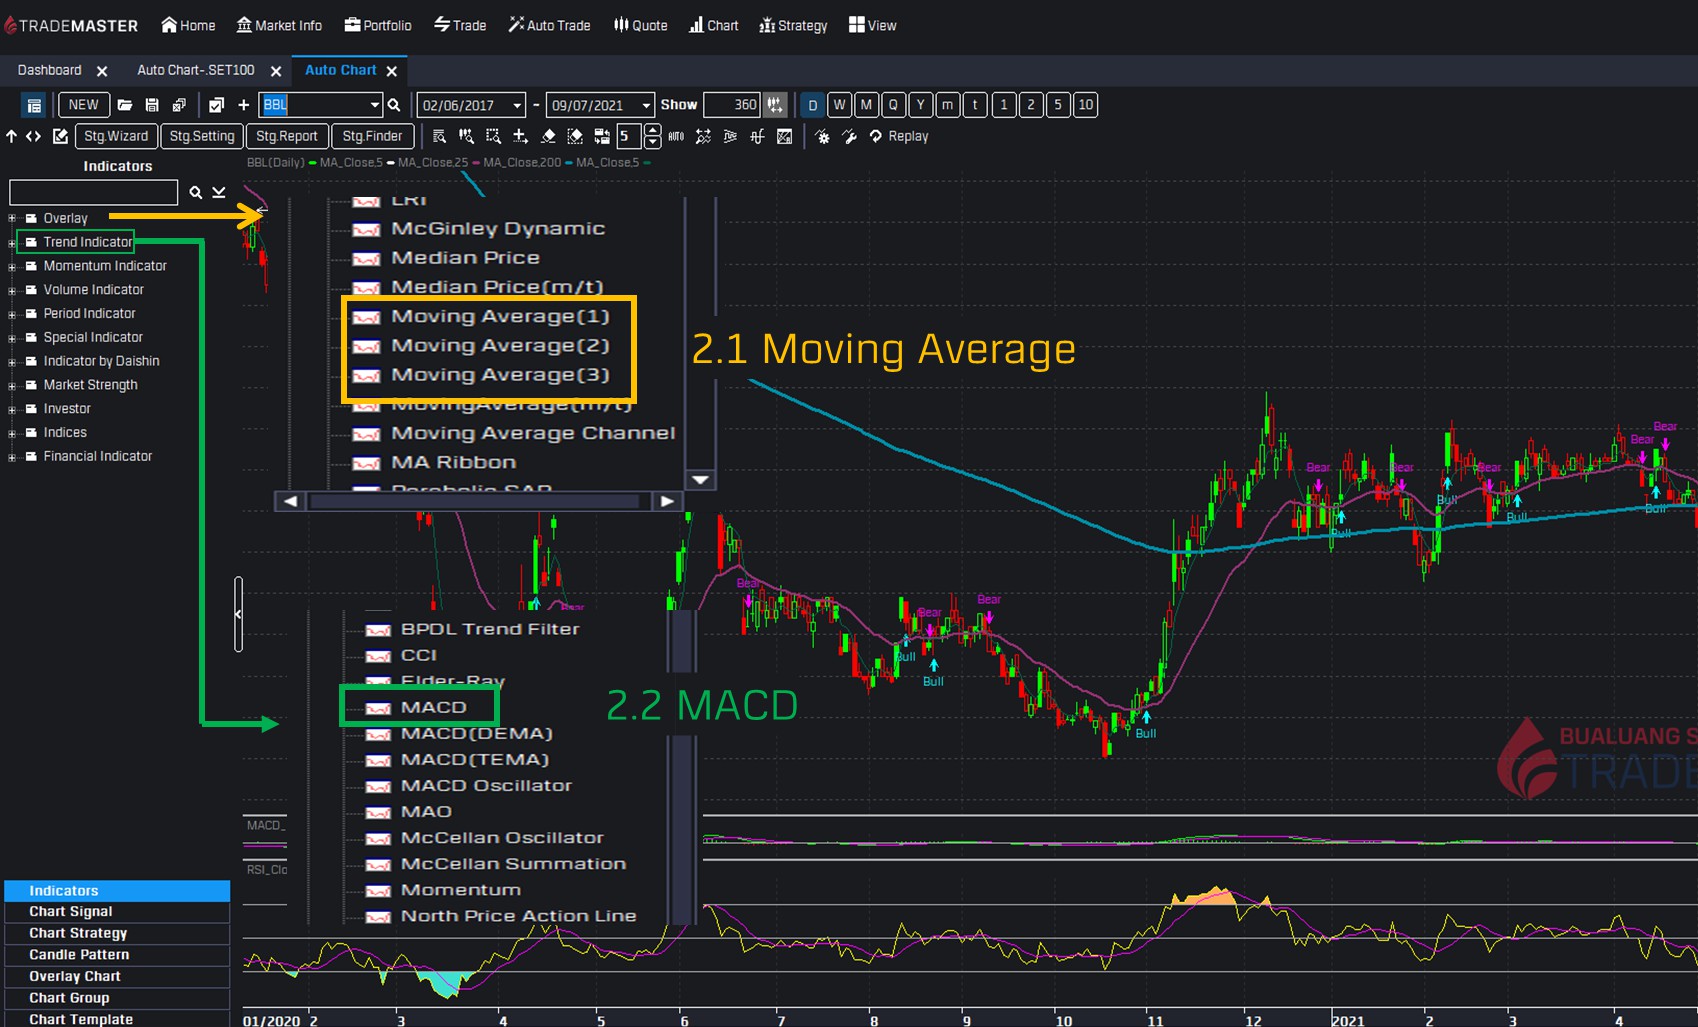Open the BBL symbol dropdown
Viewport: 1698px width, 1027px height.
374,105
